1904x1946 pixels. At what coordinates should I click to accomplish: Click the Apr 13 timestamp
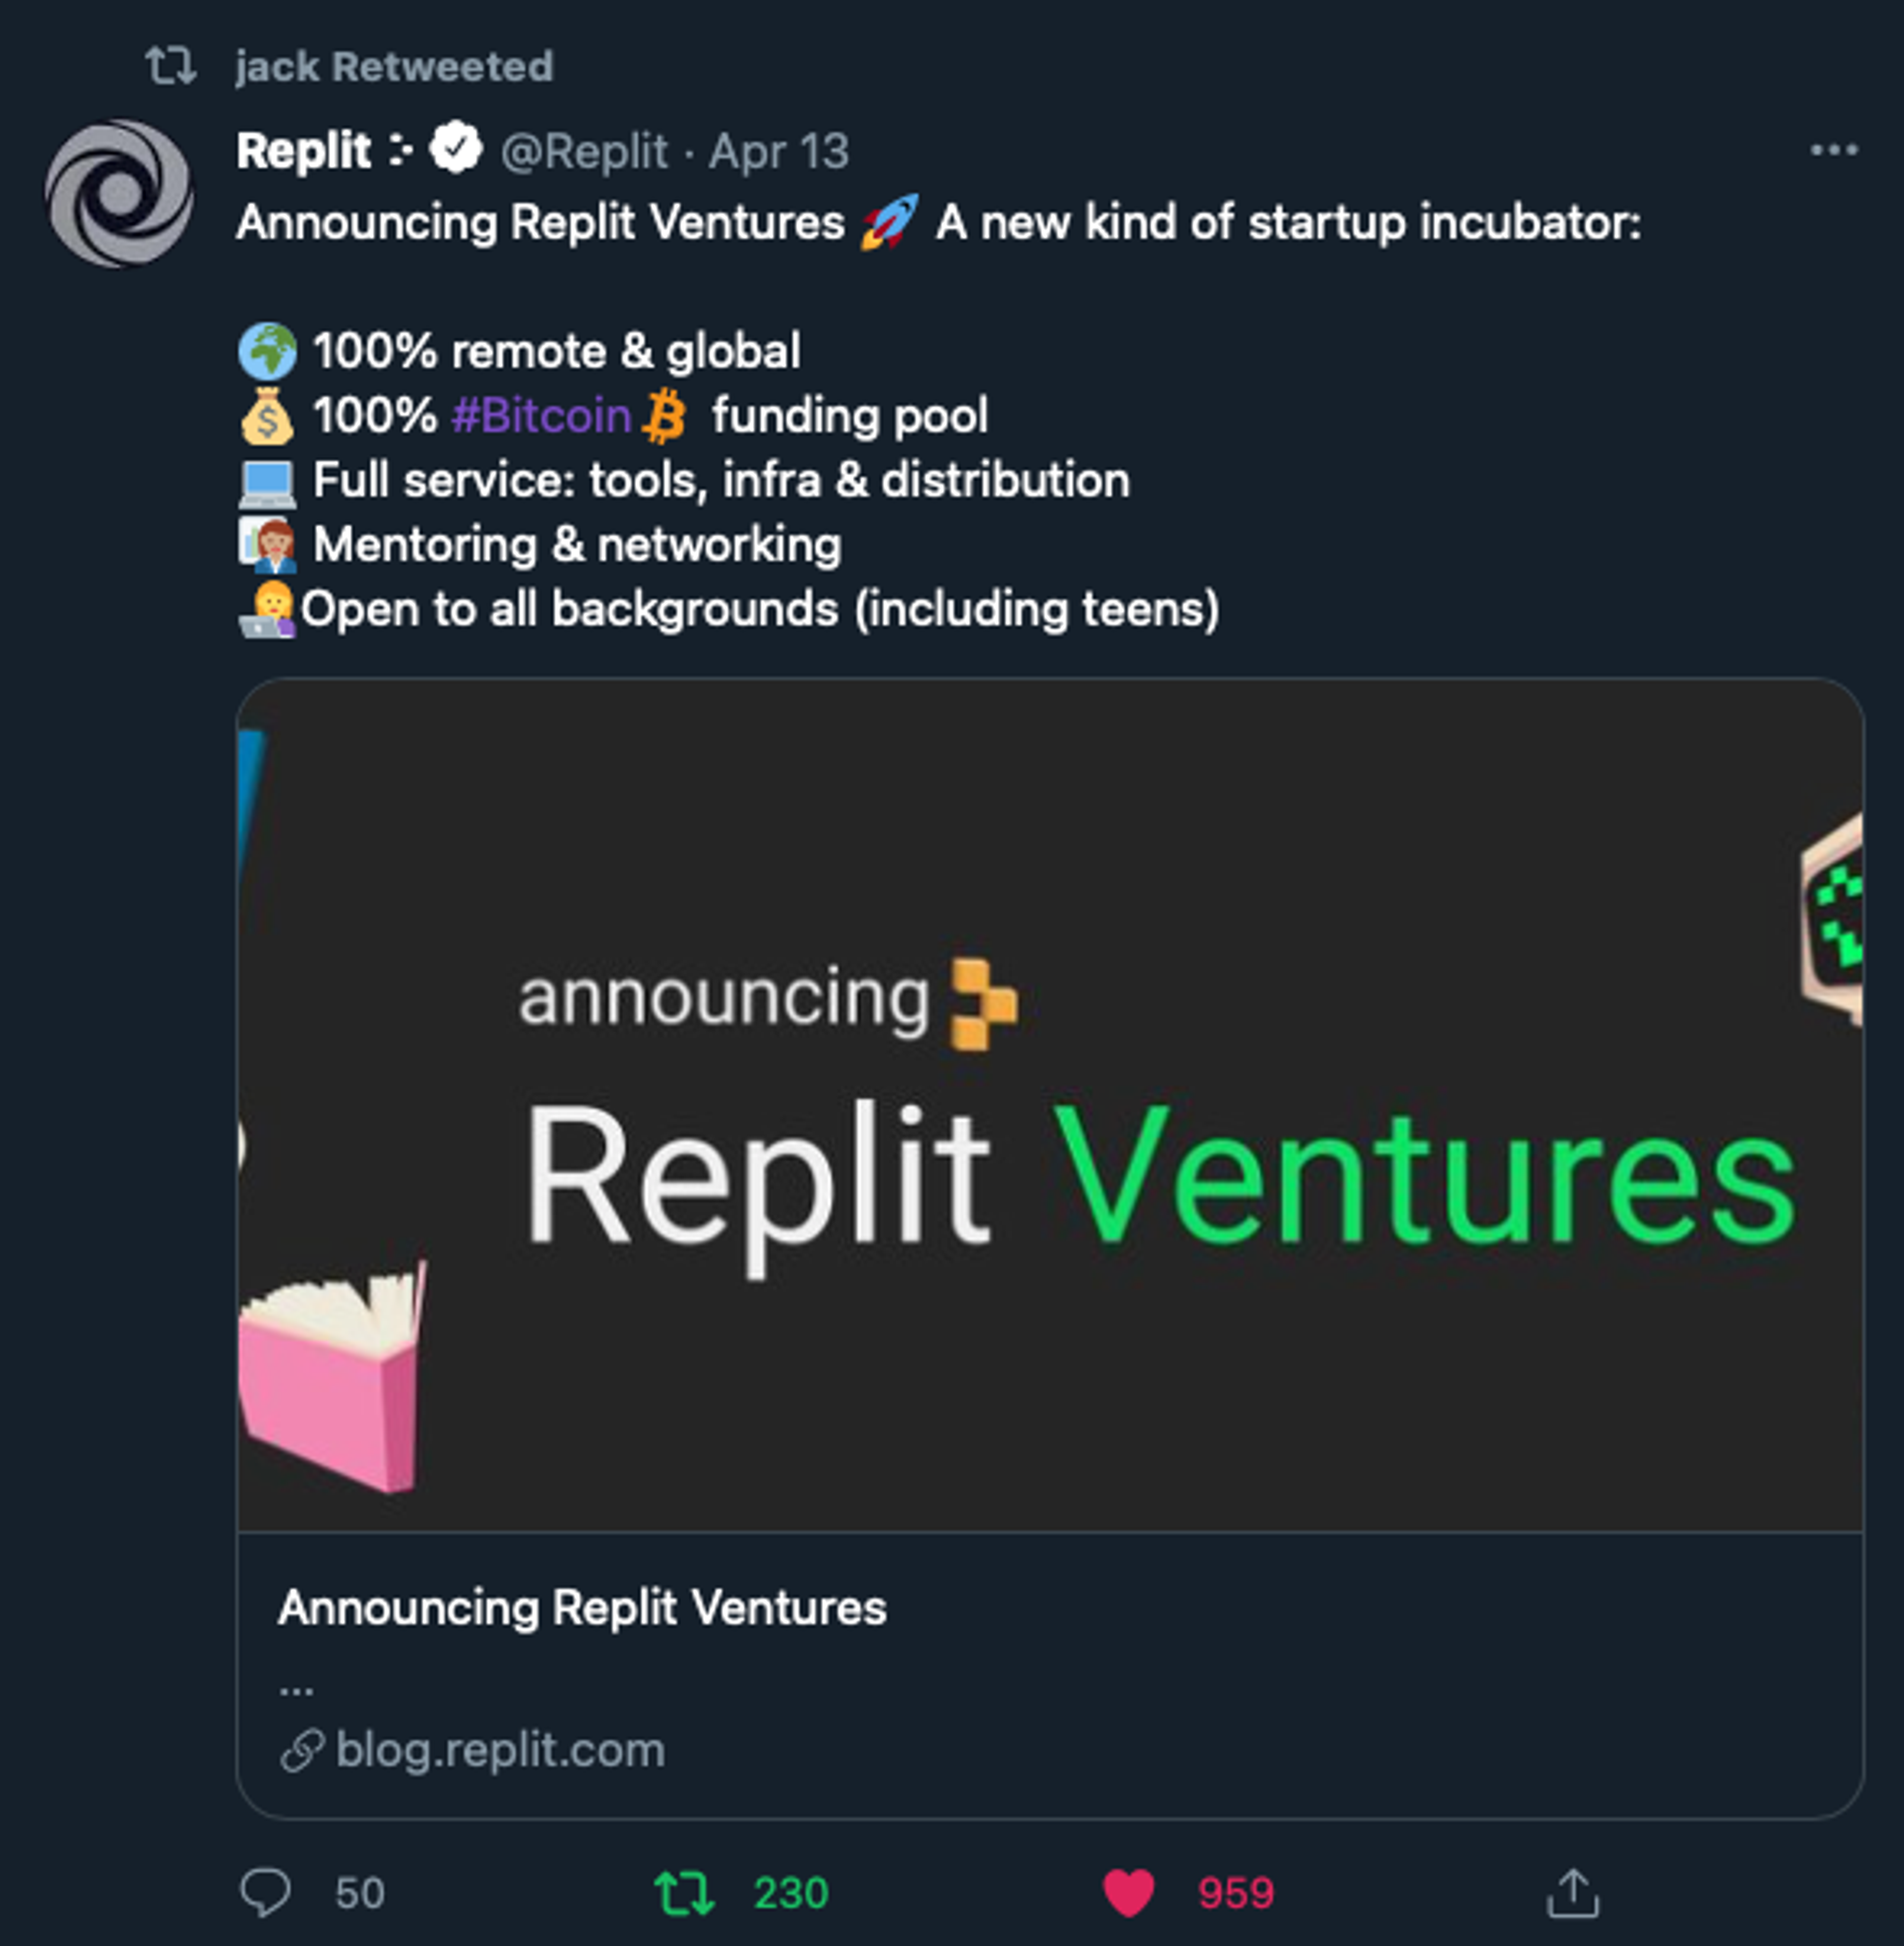click(779, 151)
